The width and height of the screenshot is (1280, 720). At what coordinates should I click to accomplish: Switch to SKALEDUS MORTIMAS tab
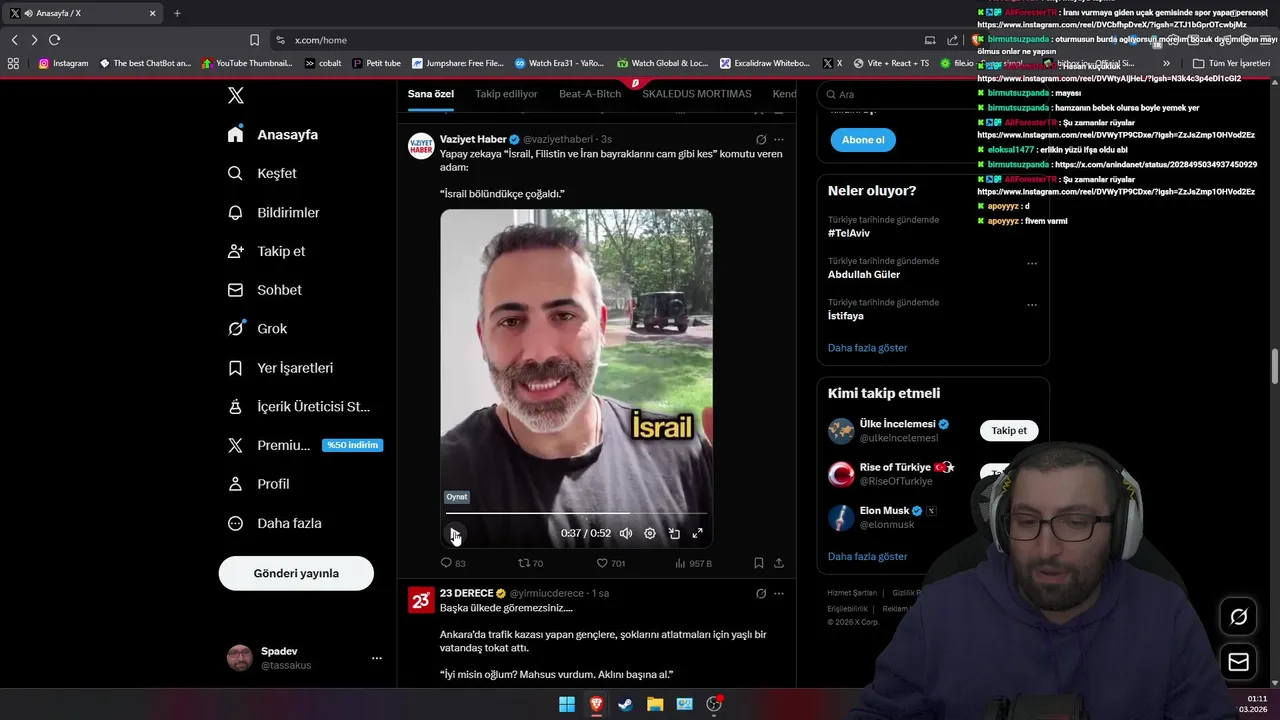click(x=697, y=94)
